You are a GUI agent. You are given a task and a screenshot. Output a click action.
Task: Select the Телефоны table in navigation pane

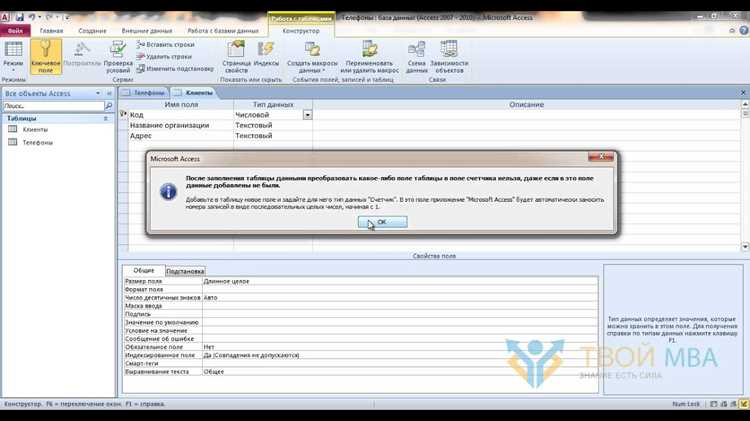pyautogui.click(x=37, y=143)
